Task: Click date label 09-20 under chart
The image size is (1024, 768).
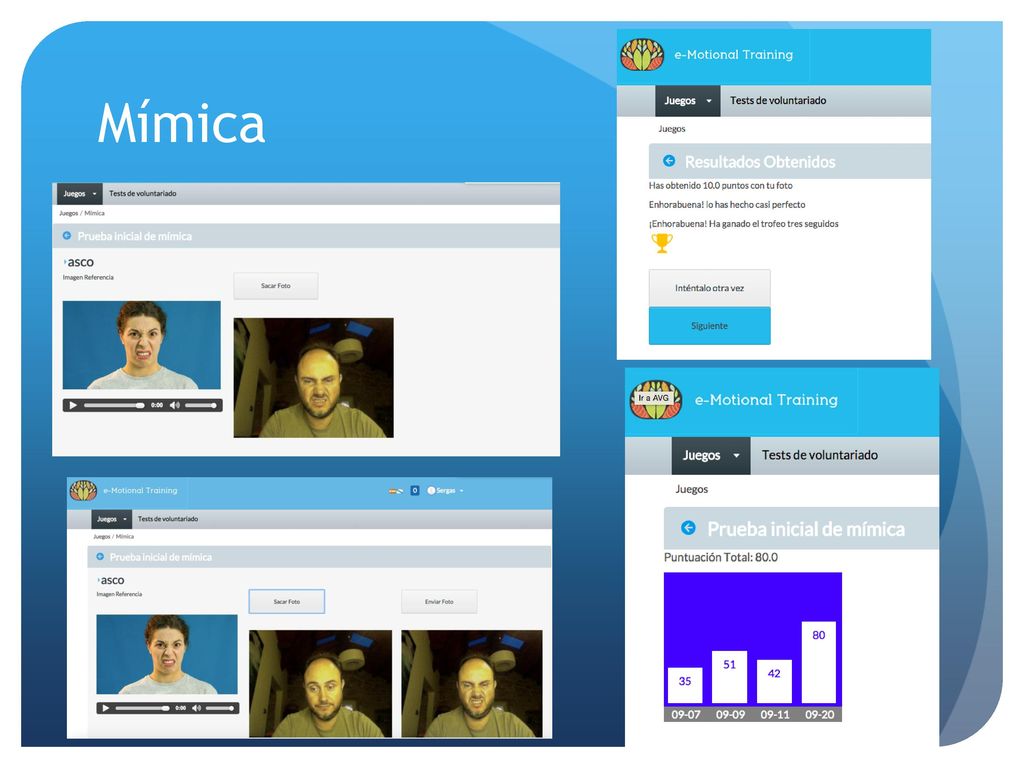Action: [x=820, y=714]
